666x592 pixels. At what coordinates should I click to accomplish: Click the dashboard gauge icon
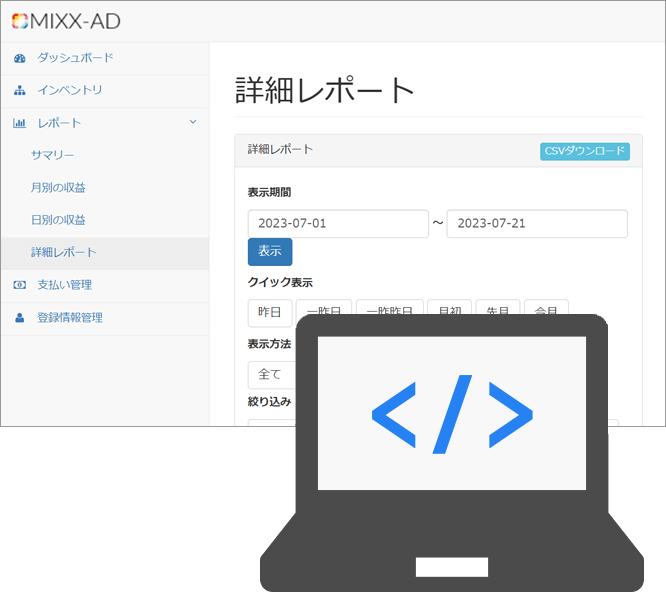point(19,58)
